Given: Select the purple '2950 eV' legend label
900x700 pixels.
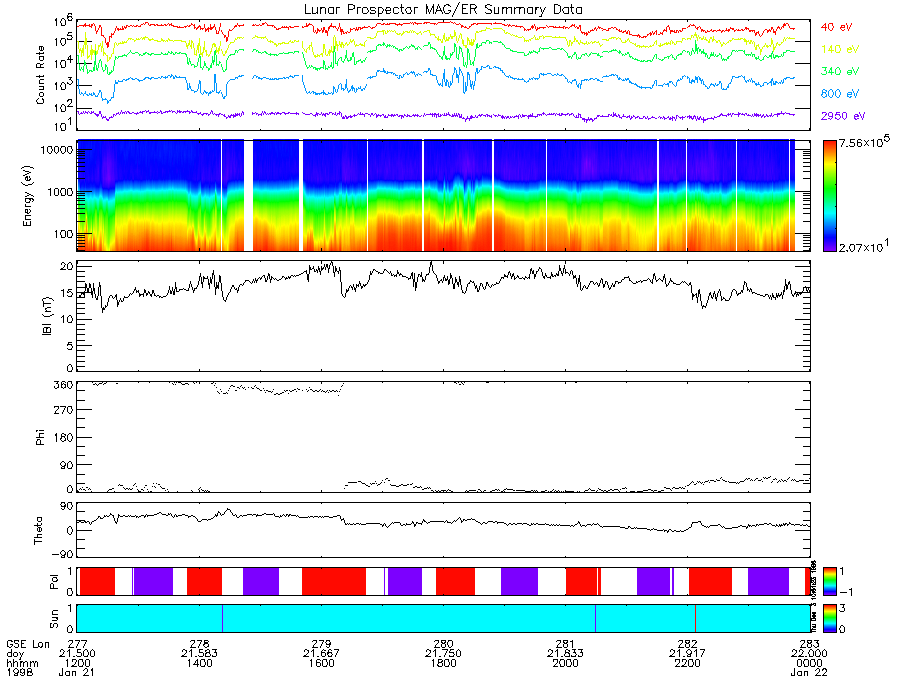Looking at the screenshot, I should point(843,116).
